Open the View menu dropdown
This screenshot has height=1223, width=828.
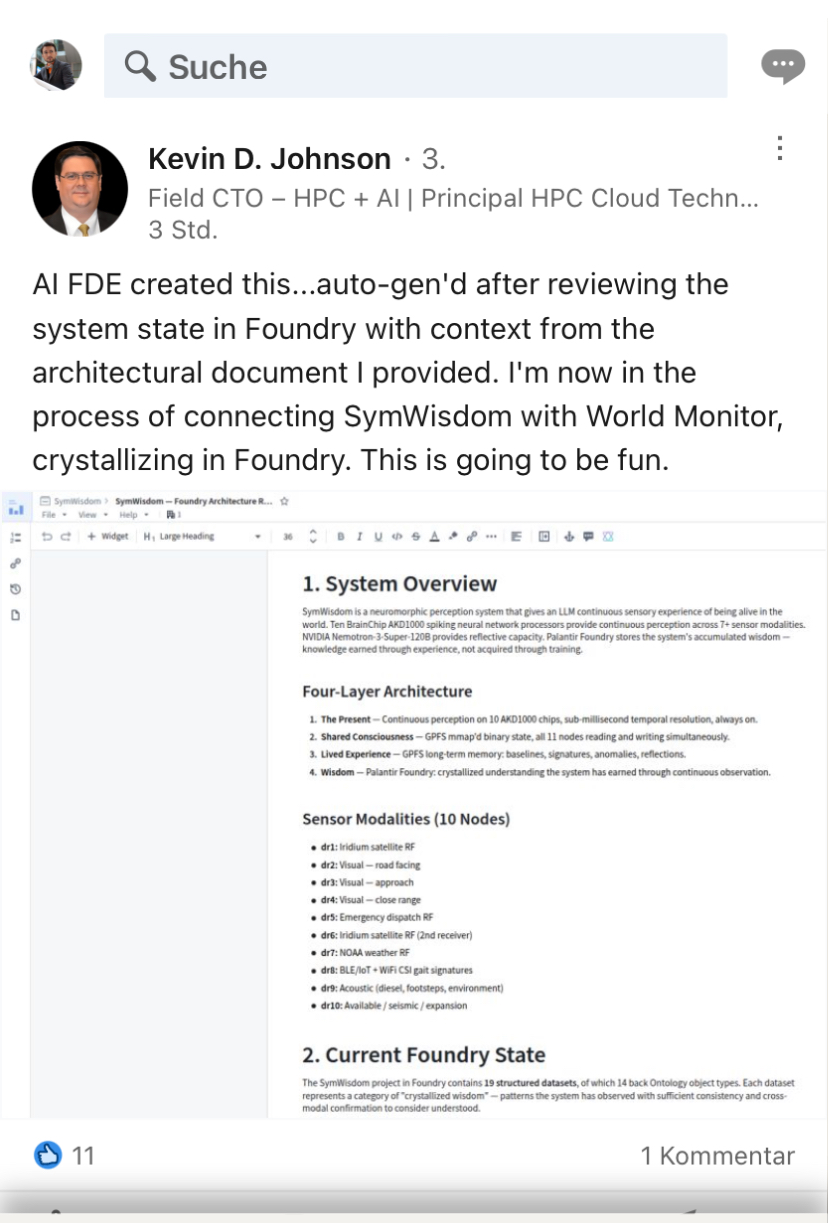[91, 514]
